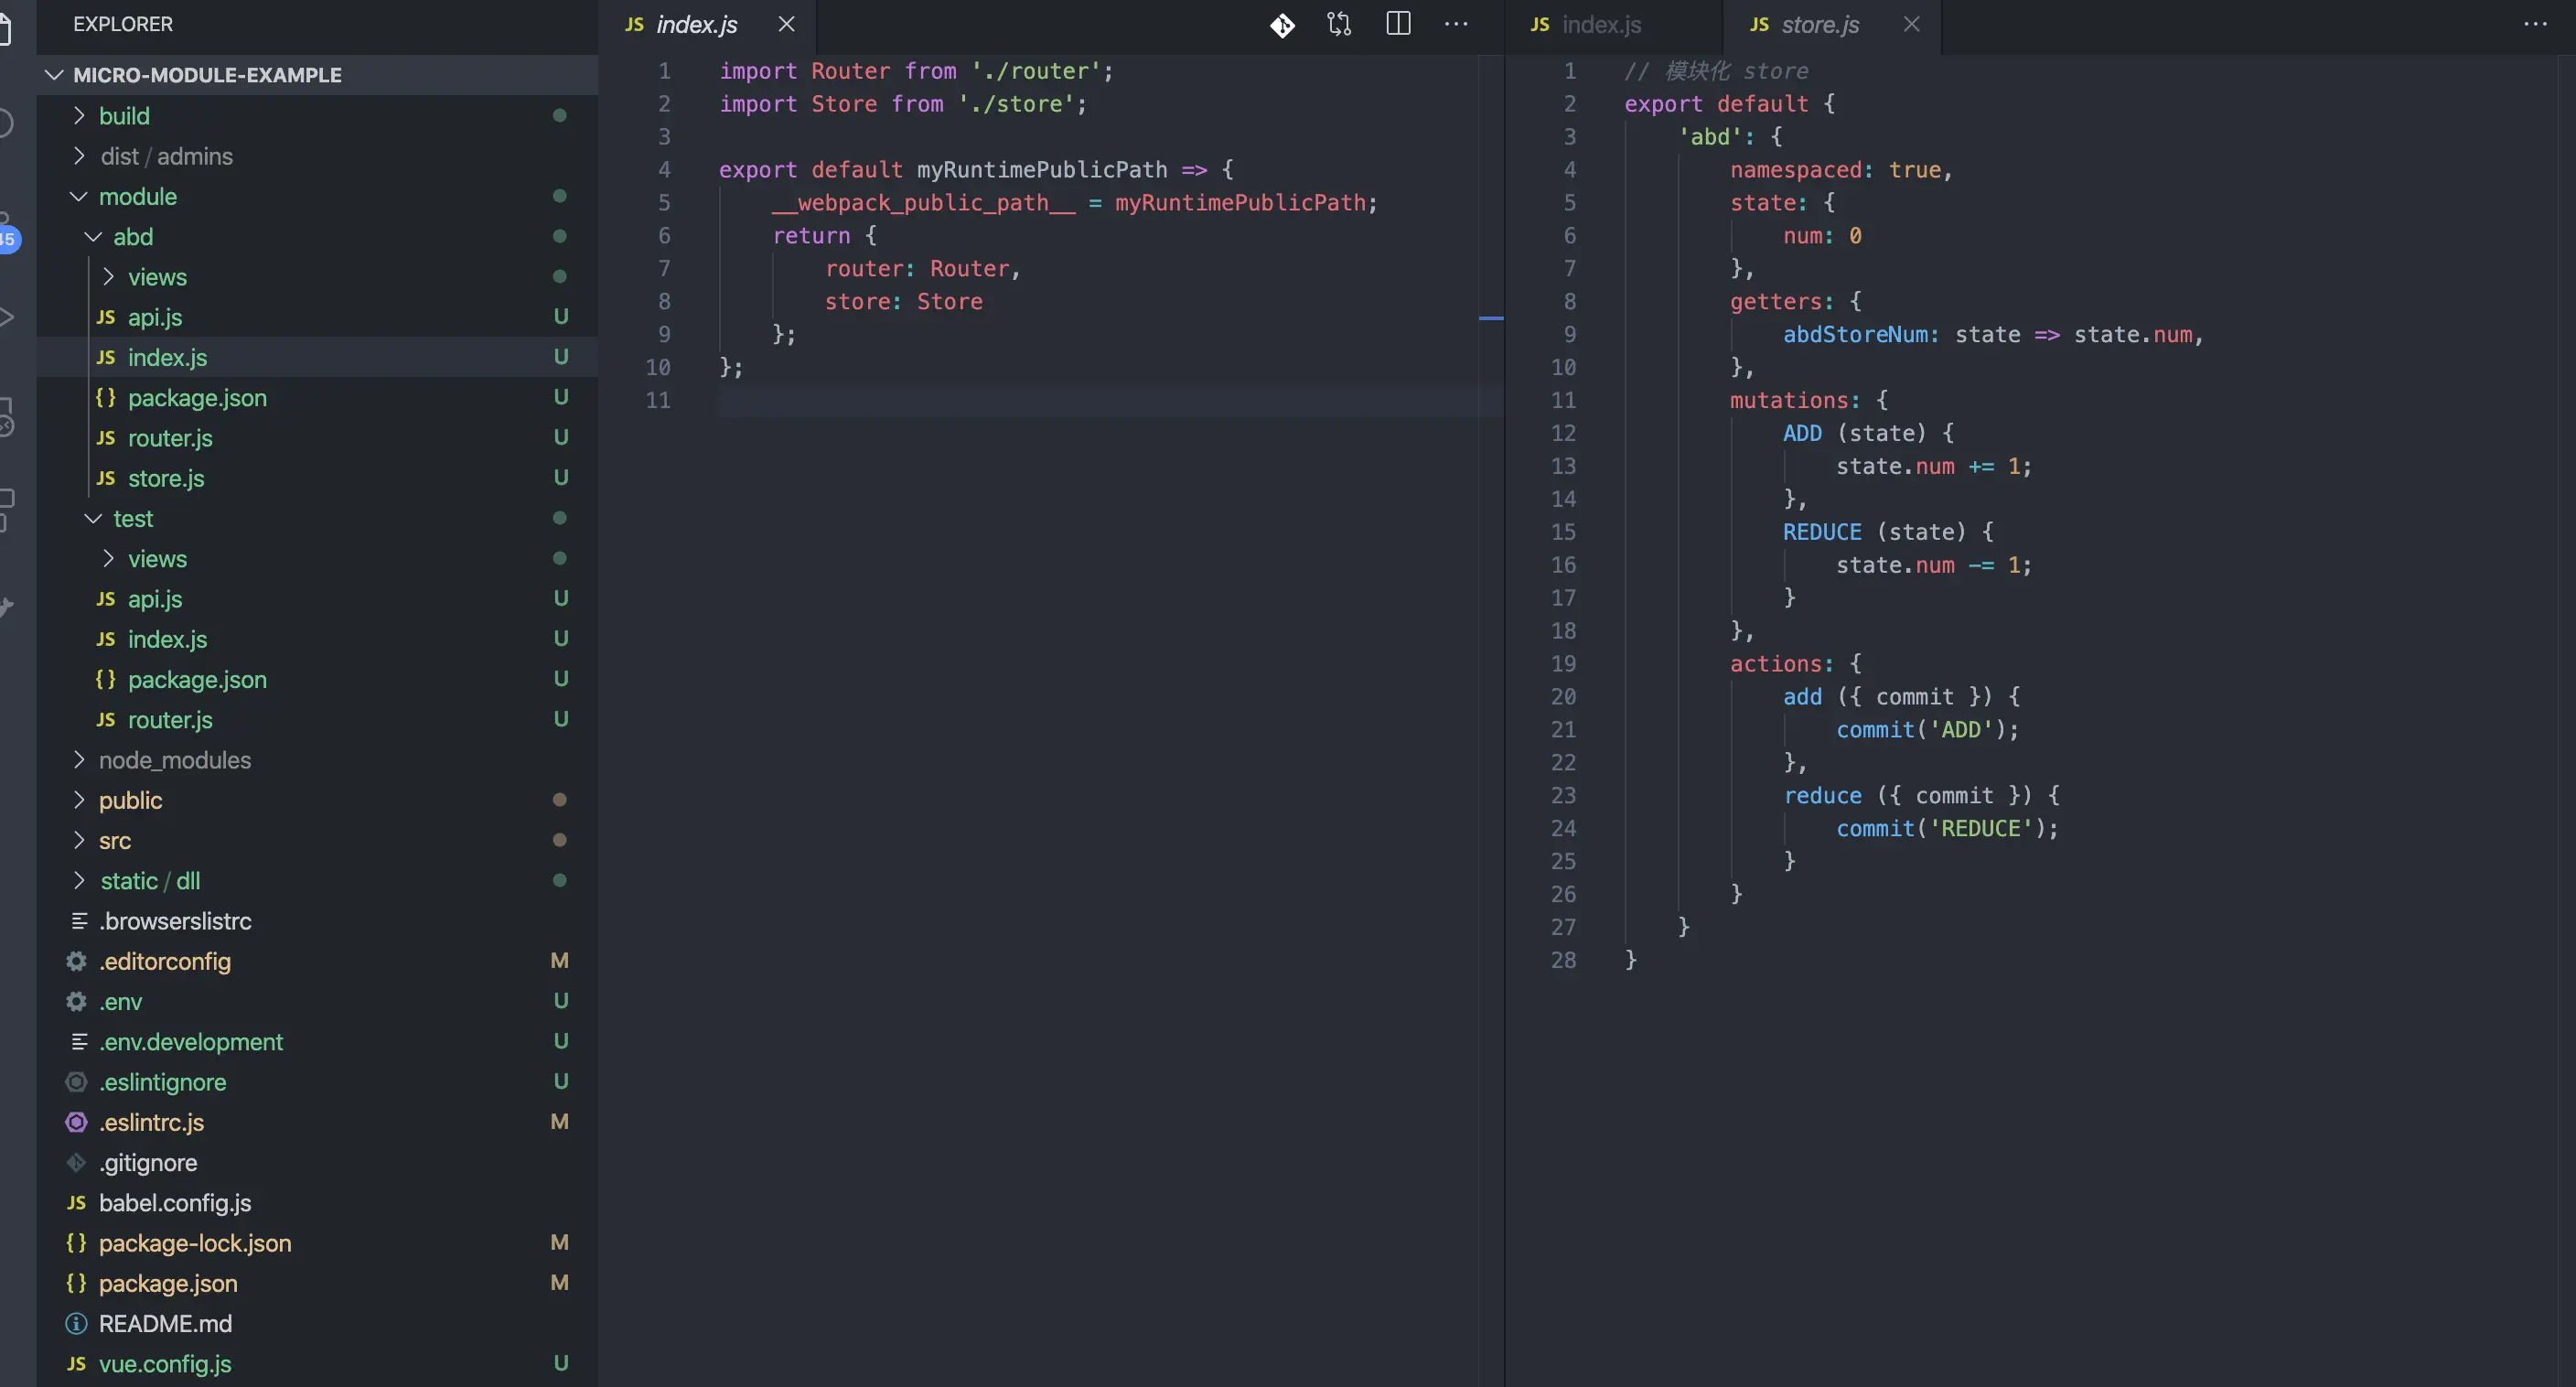Expand the node_modules folder

click(174, 760)
